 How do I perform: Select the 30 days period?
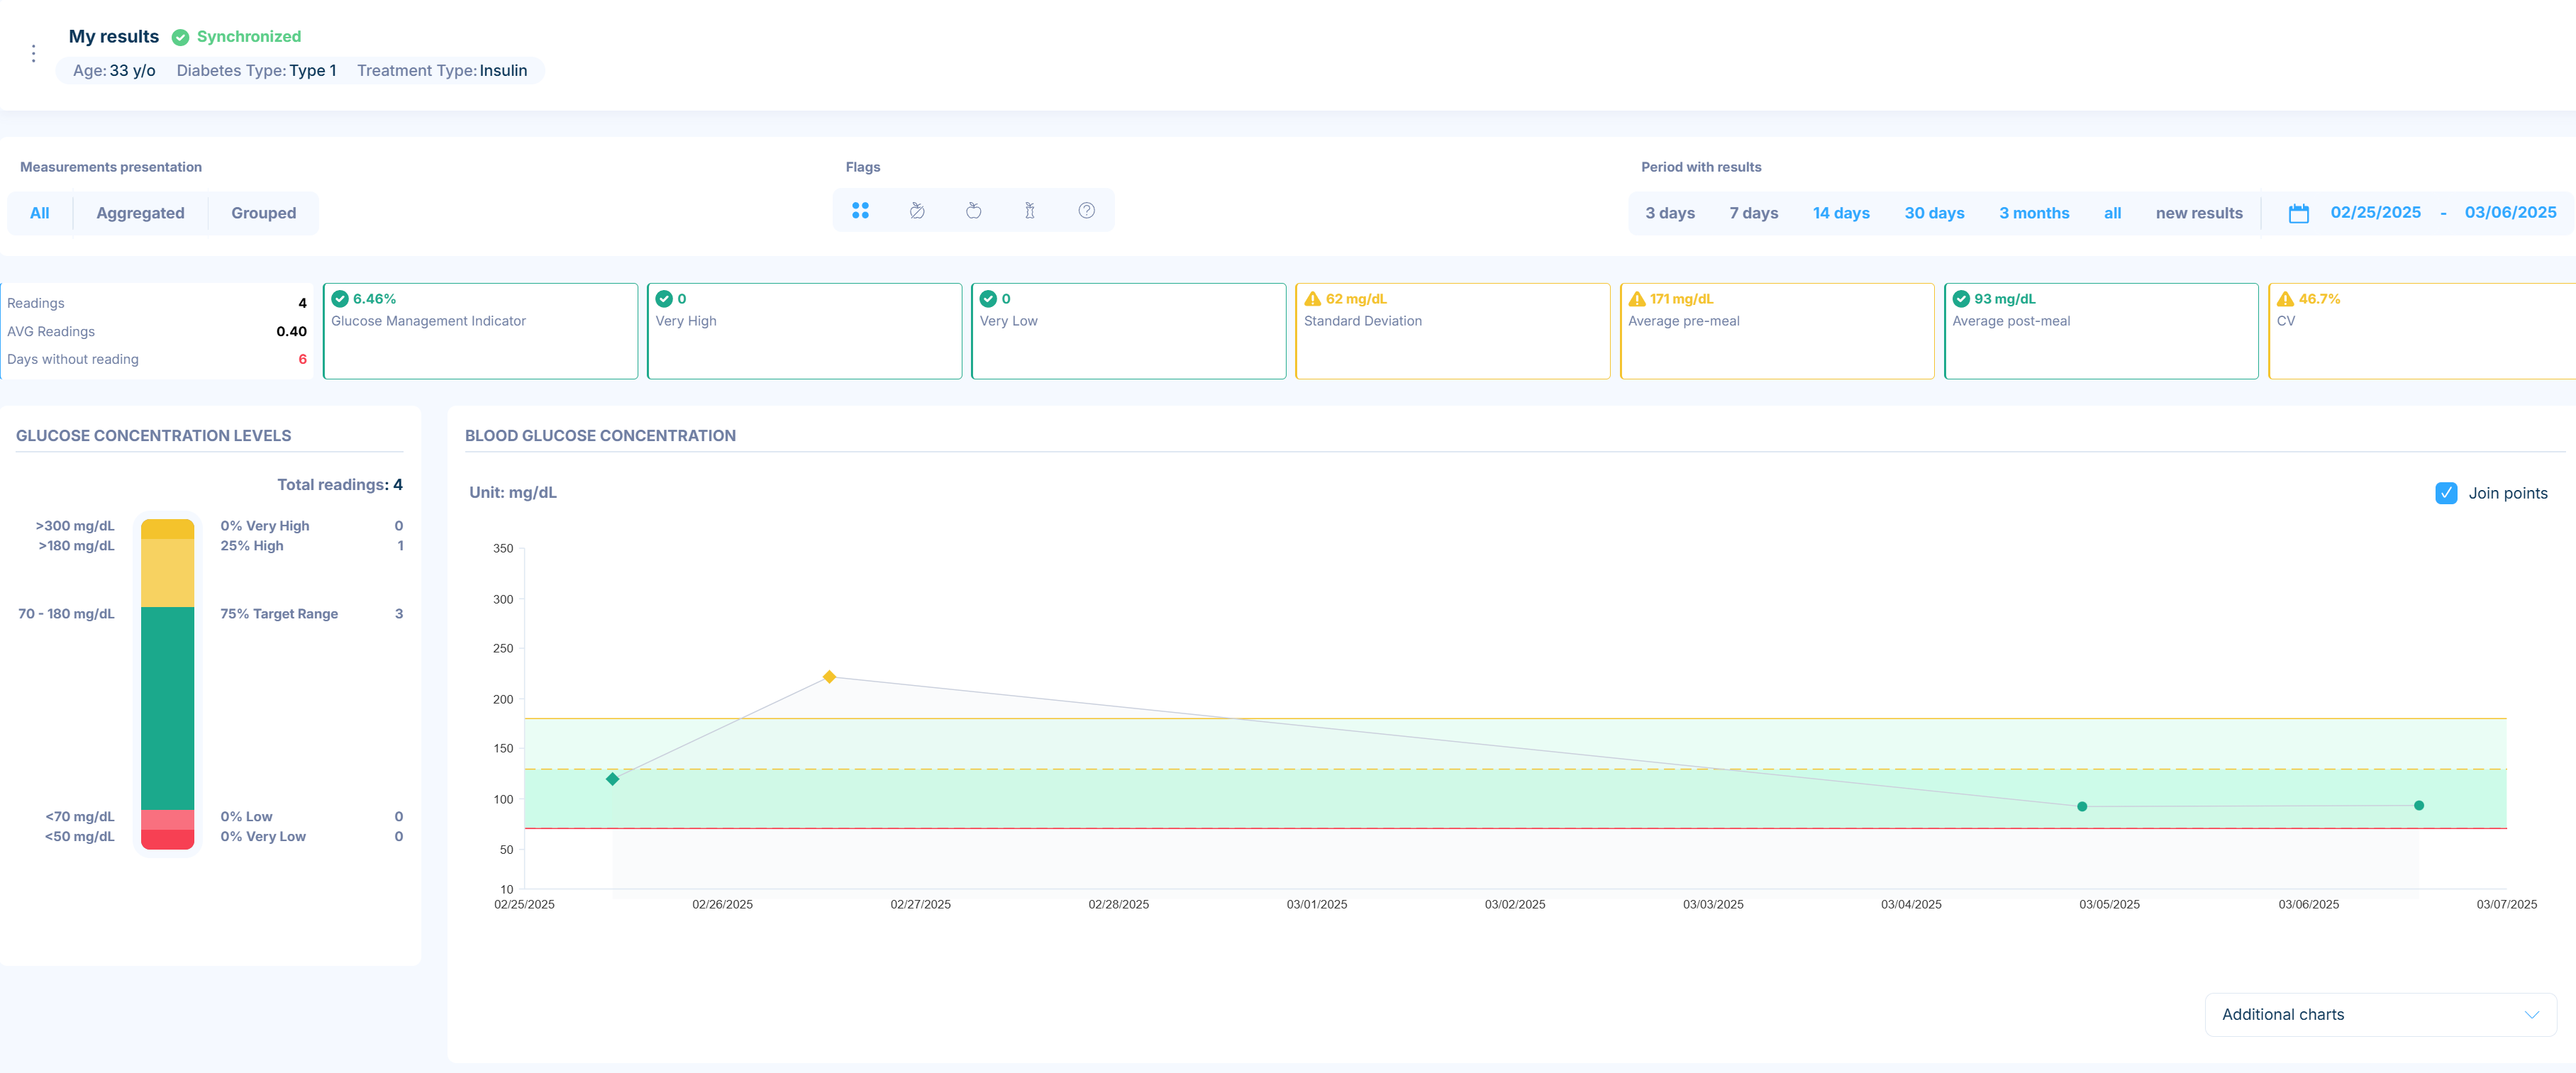tap(1934, 213)
